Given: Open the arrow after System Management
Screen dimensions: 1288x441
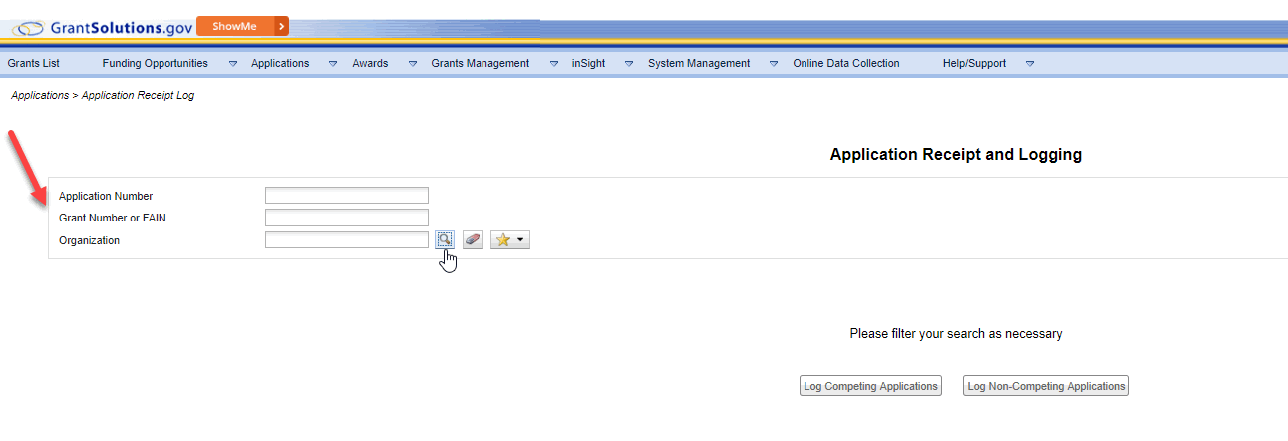Looking at the screenshot, I should tap(773, 64).
